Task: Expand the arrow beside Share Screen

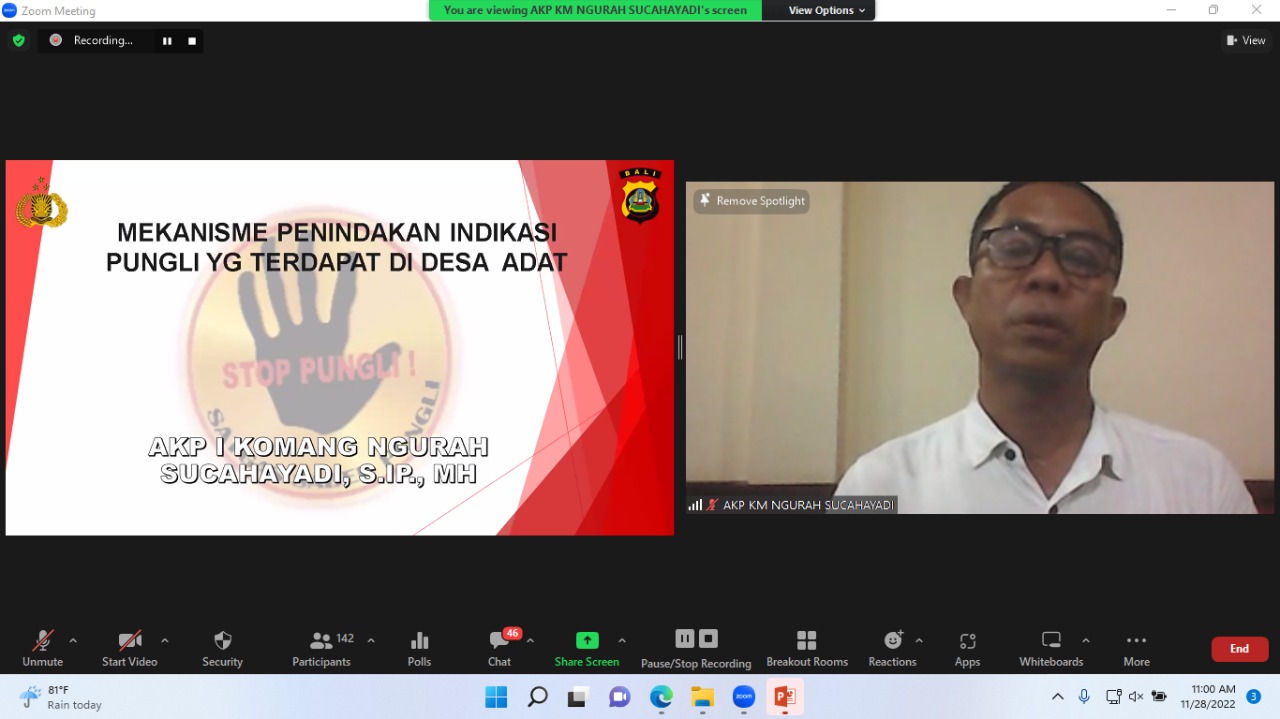Action: (x=622, y=641)
